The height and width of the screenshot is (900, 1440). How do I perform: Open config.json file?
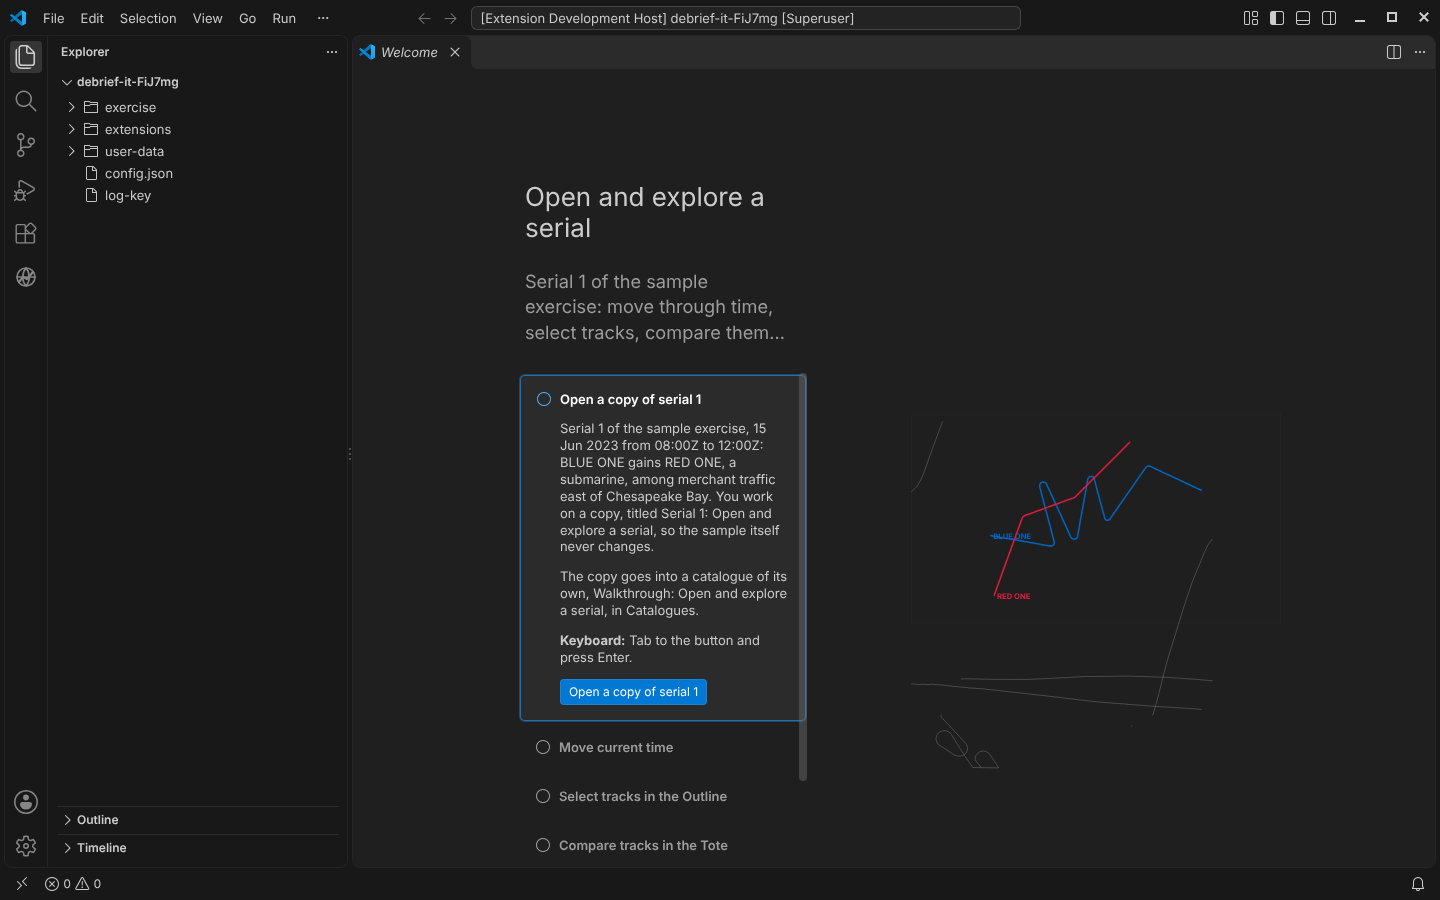(198, 173)
